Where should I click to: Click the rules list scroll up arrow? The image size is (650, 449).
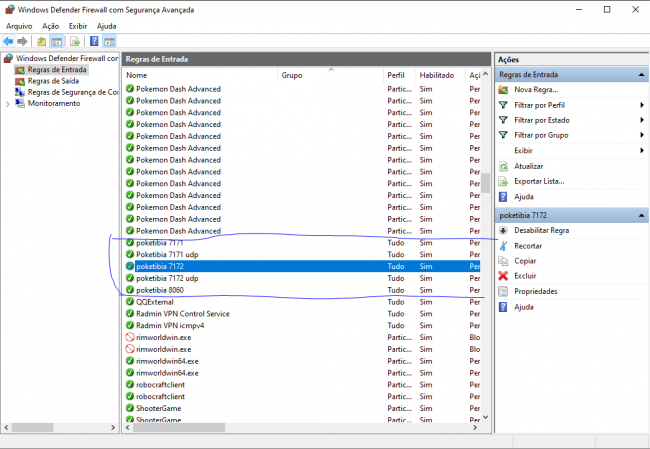coord(485,75)
